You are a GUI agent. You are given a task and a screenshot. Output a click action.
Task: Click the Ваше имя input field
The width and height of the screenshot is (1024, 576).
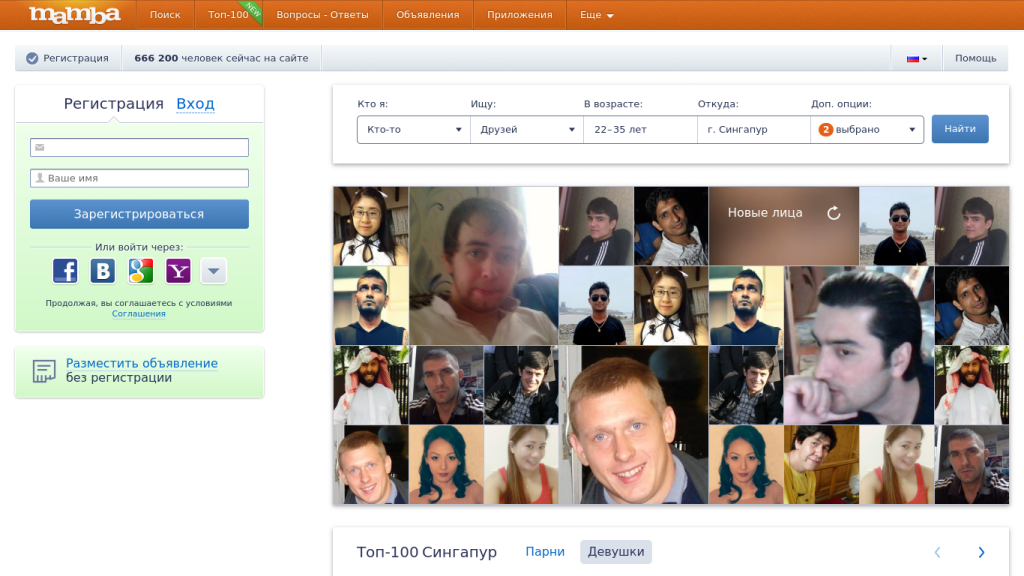tap(139, 178)
